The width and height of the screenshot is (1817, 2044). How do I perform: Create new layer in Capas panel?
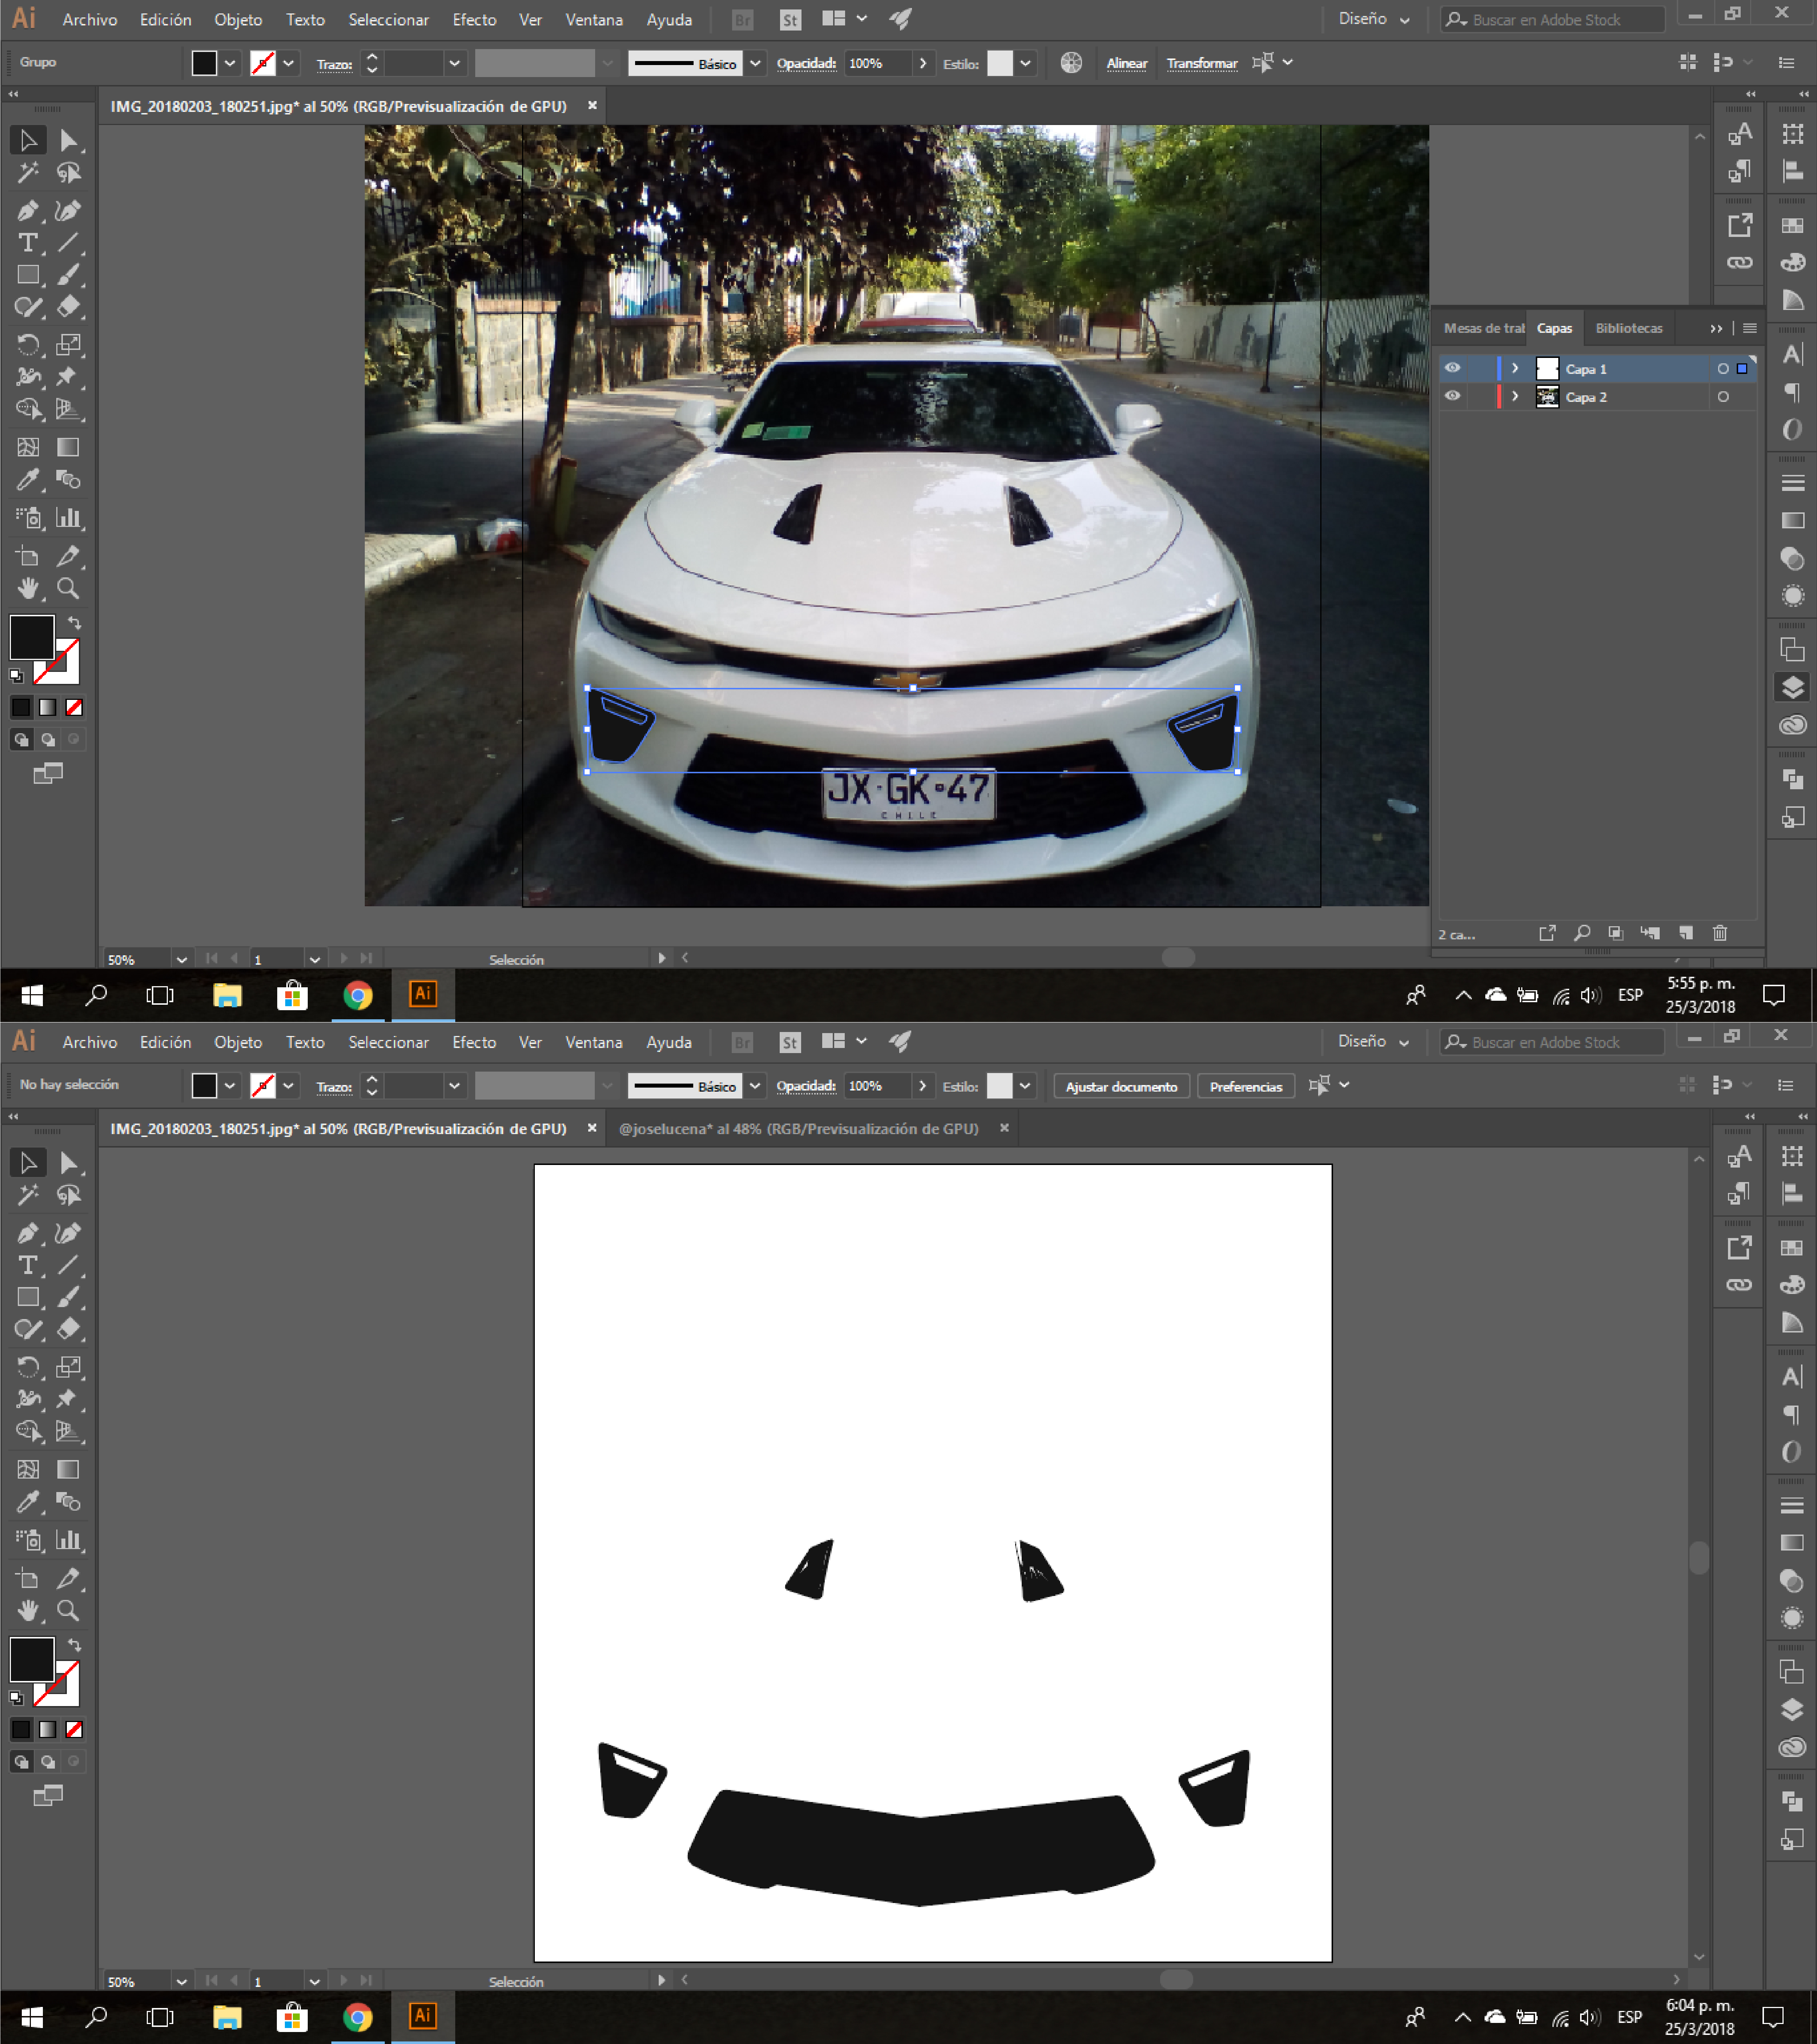coord(1686,933)
